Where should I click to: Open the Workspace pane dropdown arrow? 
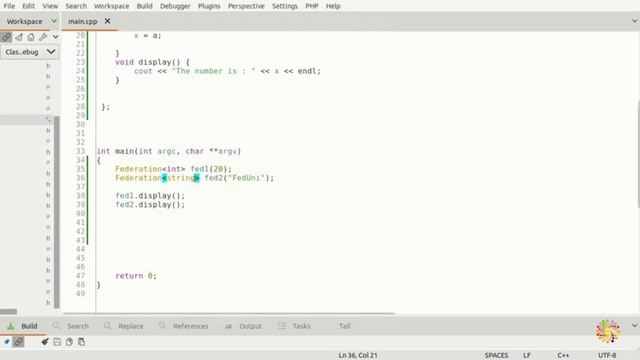point(54,21)
